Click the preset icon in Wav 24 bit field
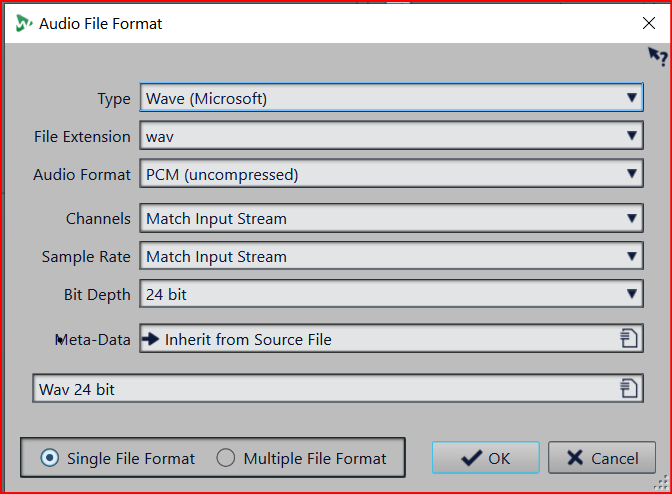 629,389
